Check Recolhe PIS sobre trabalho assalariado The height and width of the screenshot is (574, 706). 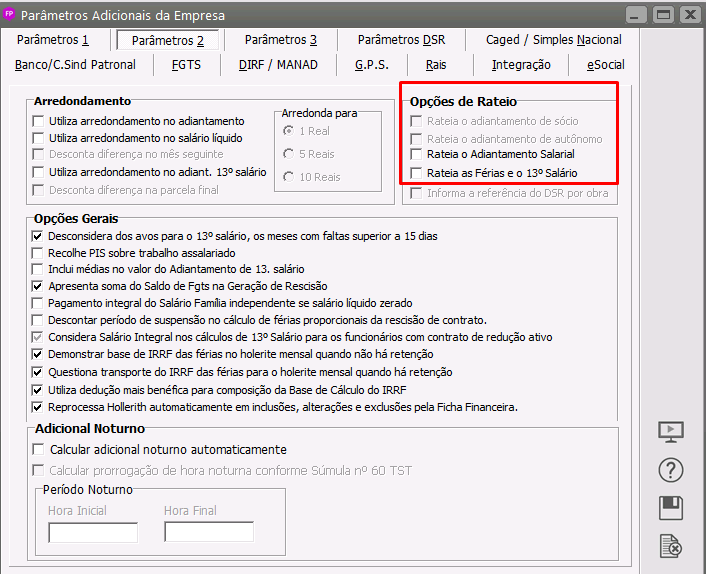pos(39,253)
